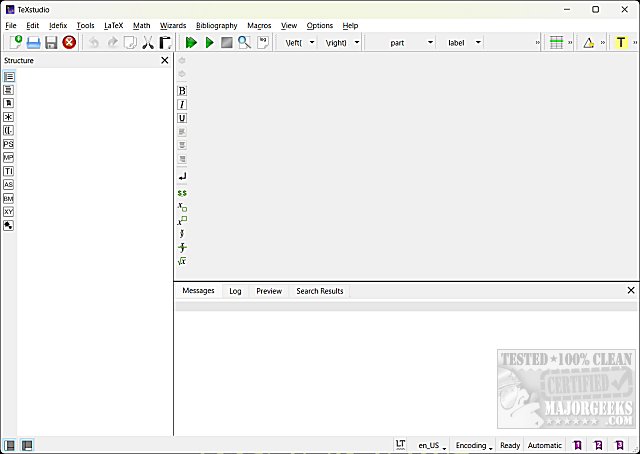This screenshot has width=640, height=454.
Task: Click the View magnifier icon in toolbar
Action: [244, 42]
